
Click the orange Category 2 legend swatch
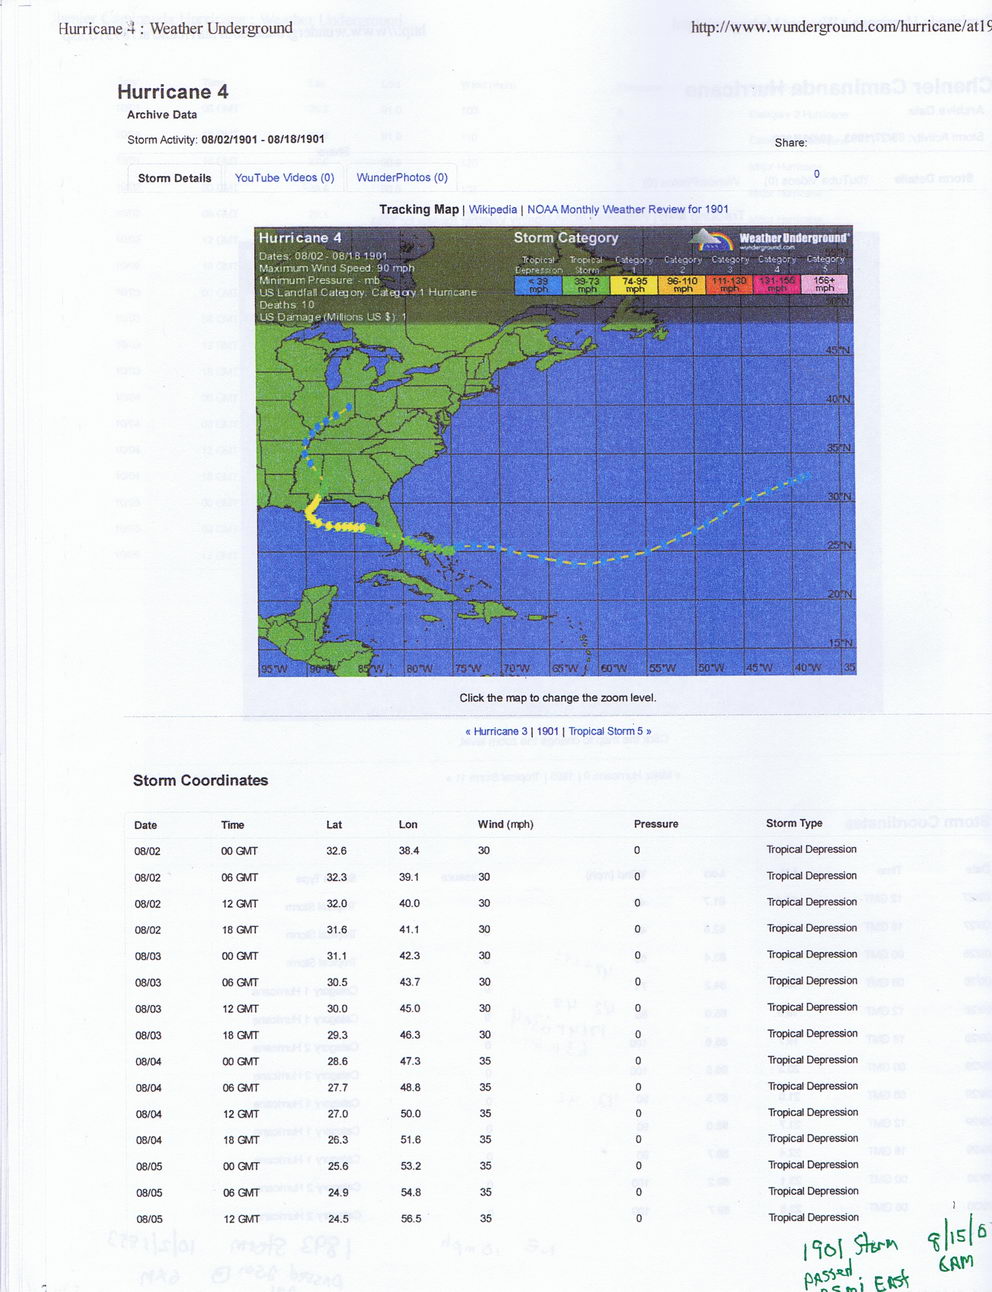pos(682,285)
